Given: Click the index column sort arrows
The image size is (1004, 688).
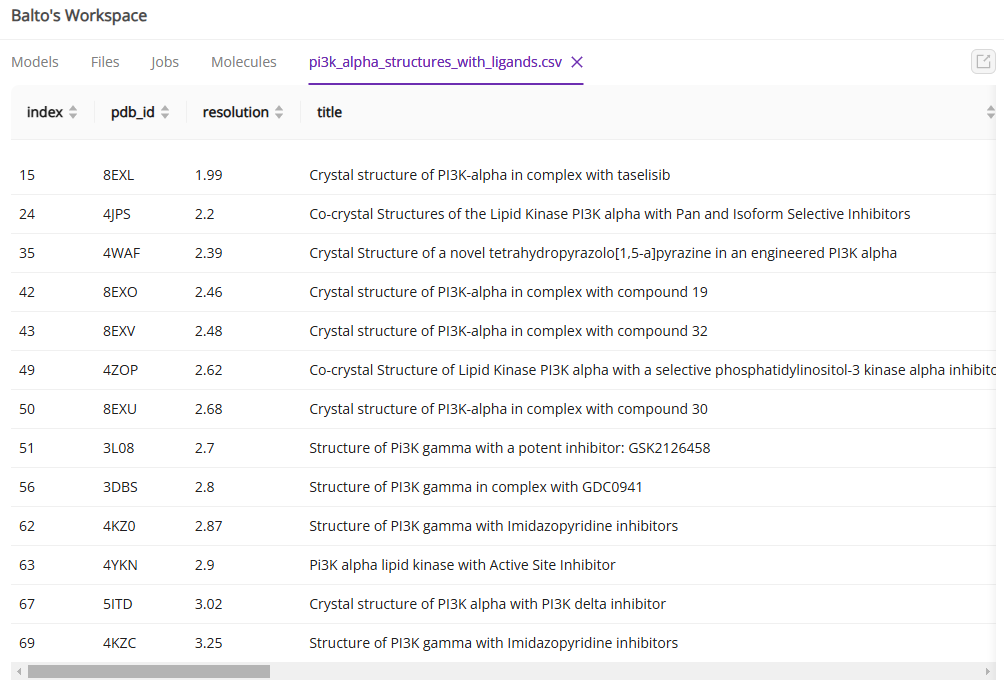Looking at the screenshot, I should (73, 113).
